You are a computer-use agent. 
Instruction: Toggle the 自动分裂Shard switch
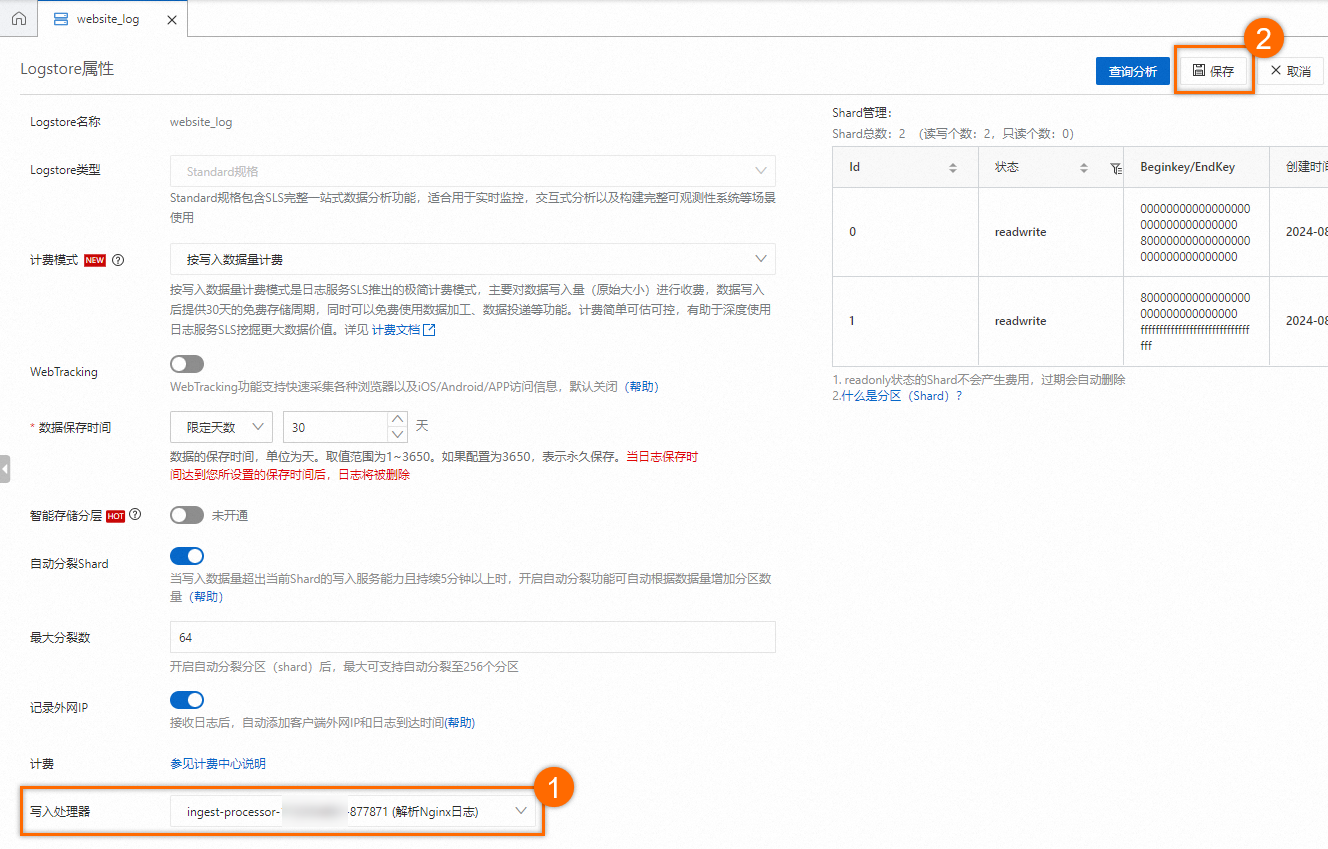[187, 556]
